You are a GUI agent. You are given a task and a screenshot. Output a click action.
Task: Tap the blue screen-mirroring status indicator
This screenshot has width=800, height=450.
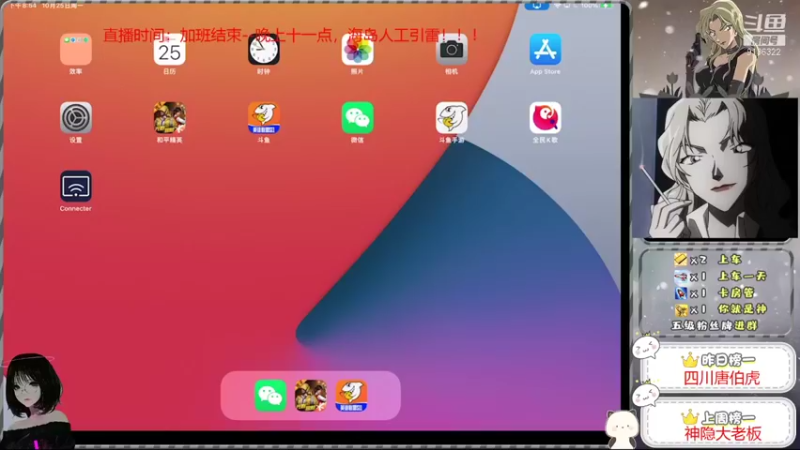click(537, 6)
